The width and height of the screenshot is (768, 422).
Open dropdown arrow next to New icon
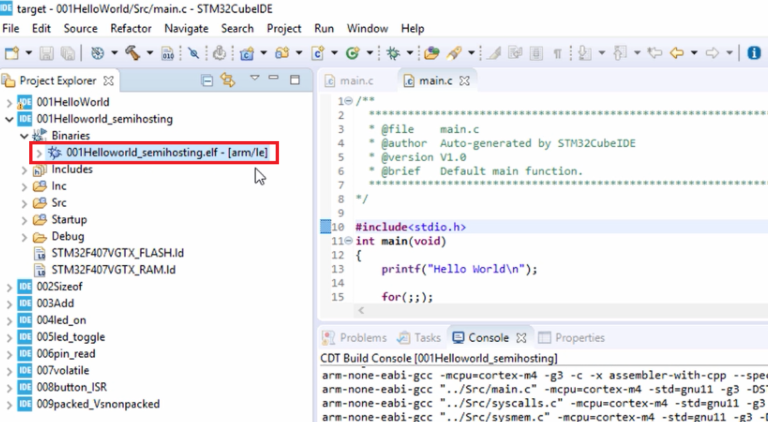(29, 53)
